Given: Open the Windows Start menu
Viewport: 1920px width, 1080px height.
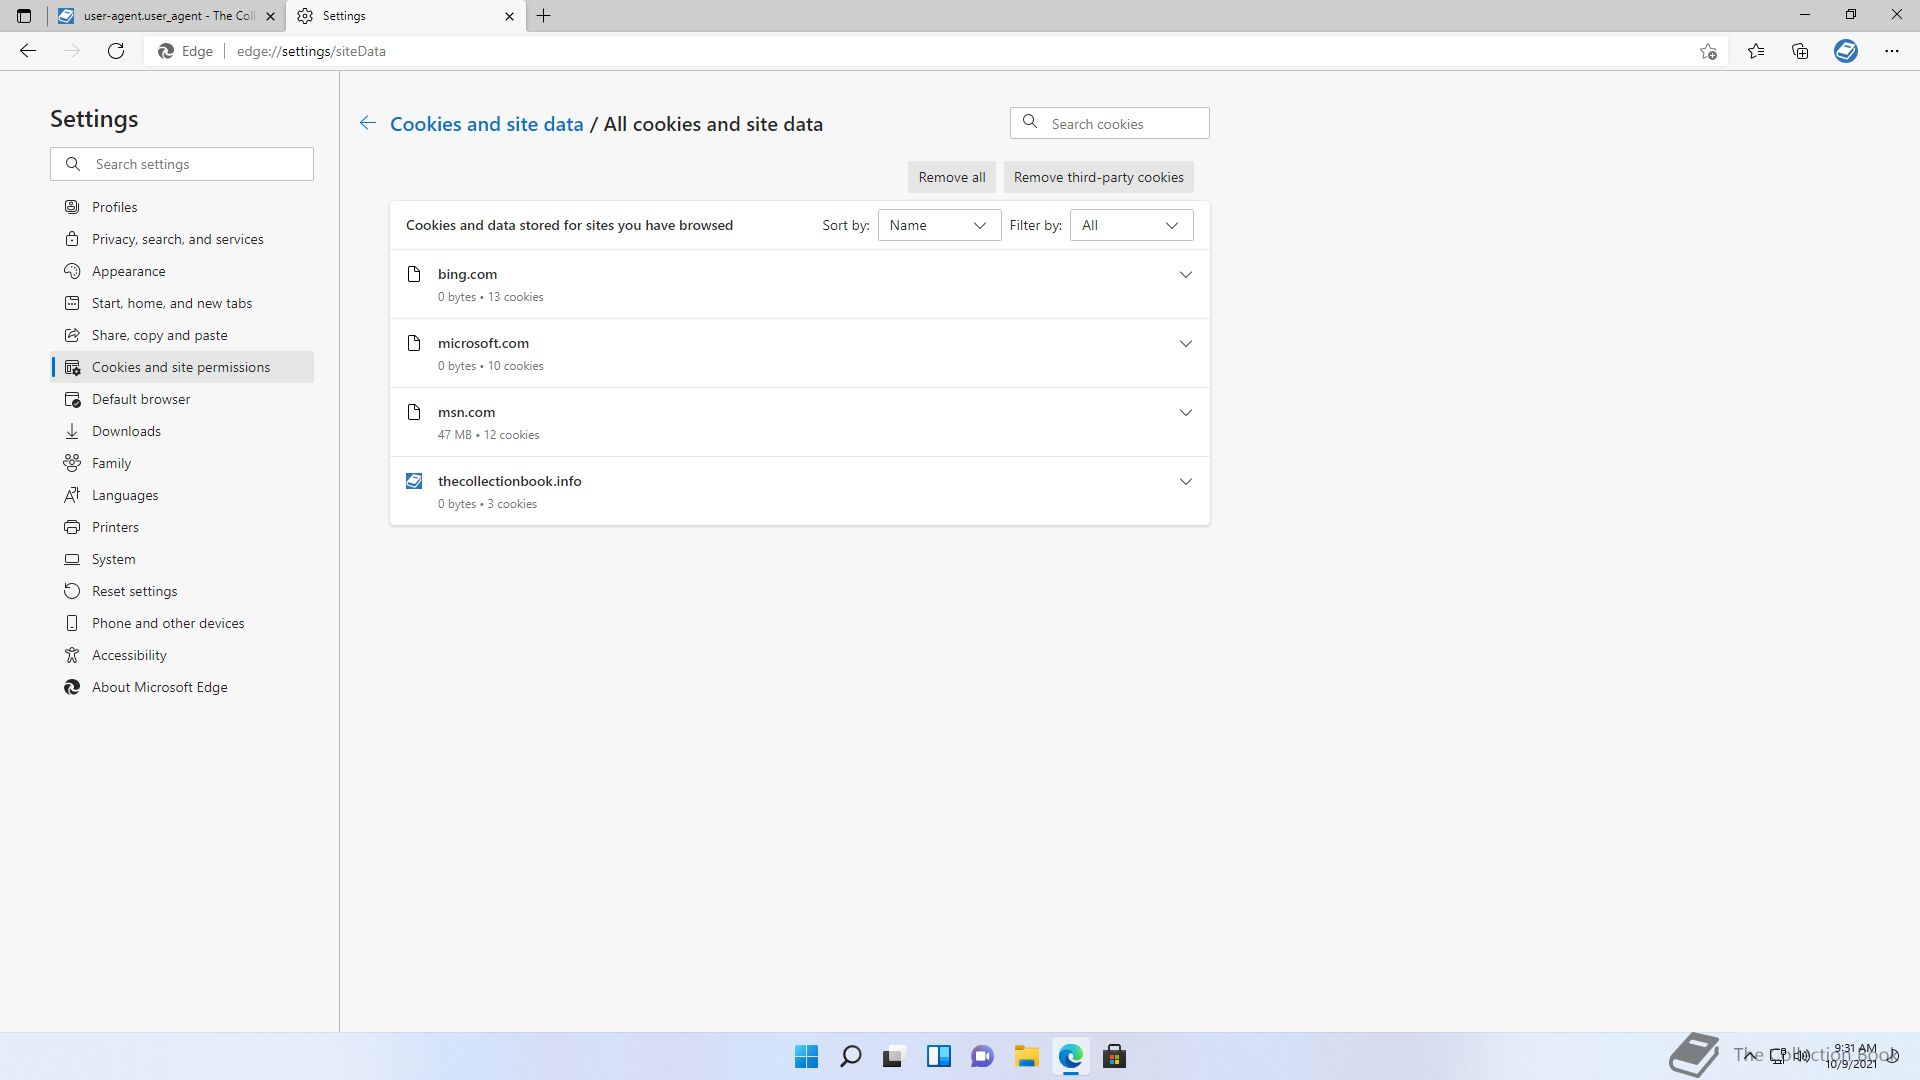Looking at the screenshot, I should [x=806, y=1056].
